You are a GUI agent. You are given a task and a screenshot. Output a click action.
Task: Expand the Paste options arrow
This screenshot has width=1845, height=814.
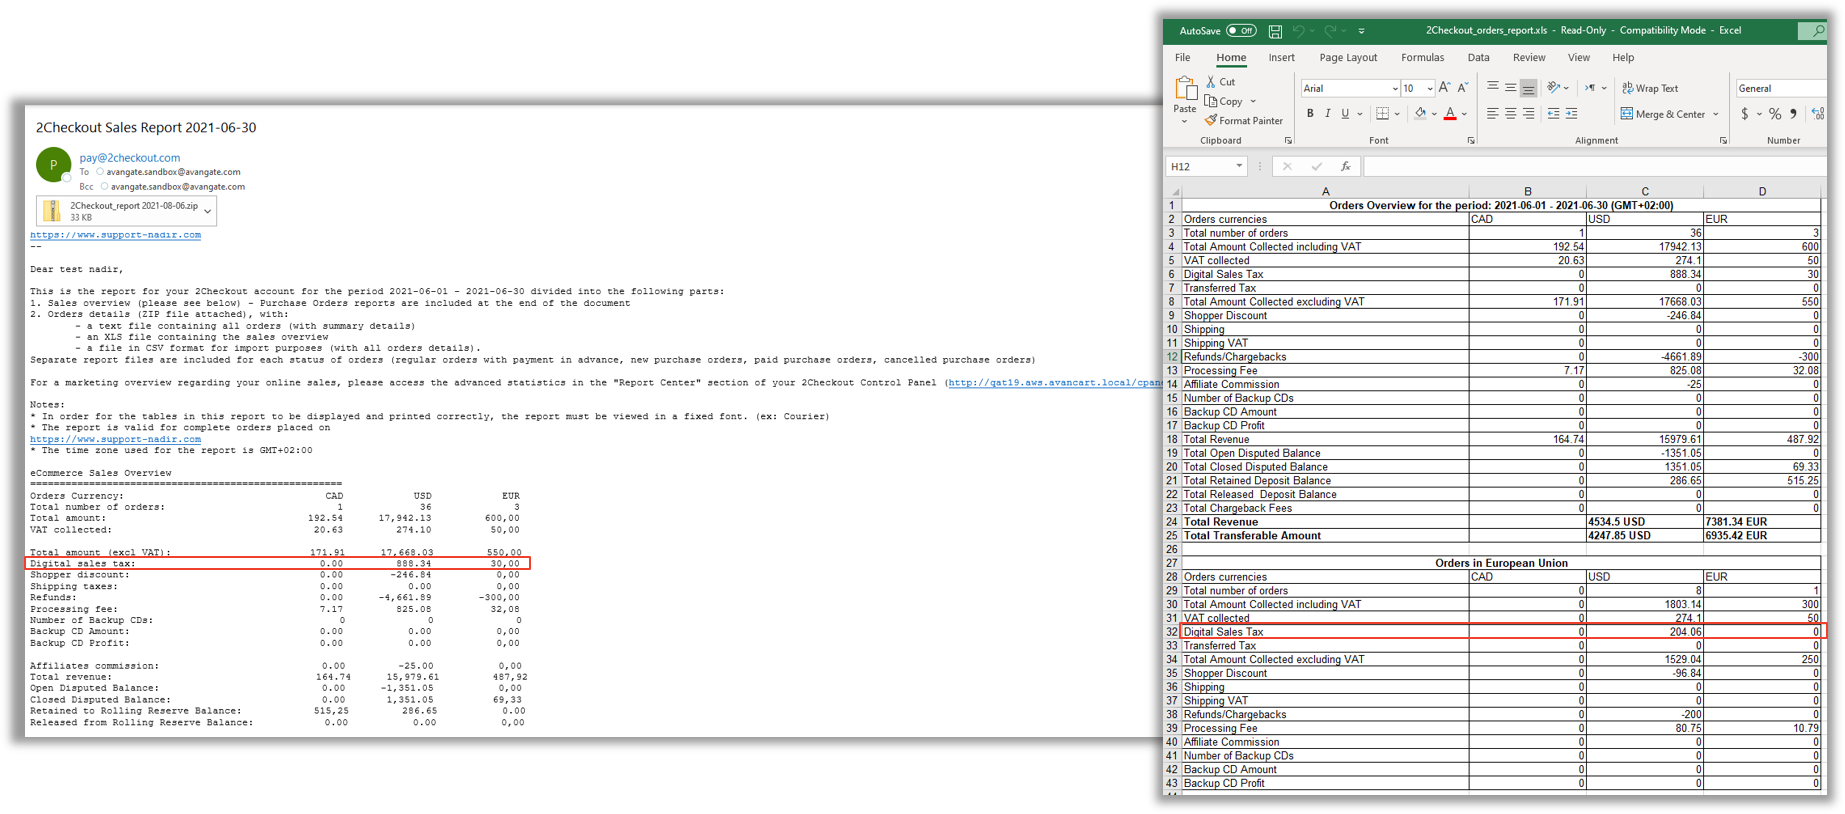pyautogui.click(x=1185, y=122)
